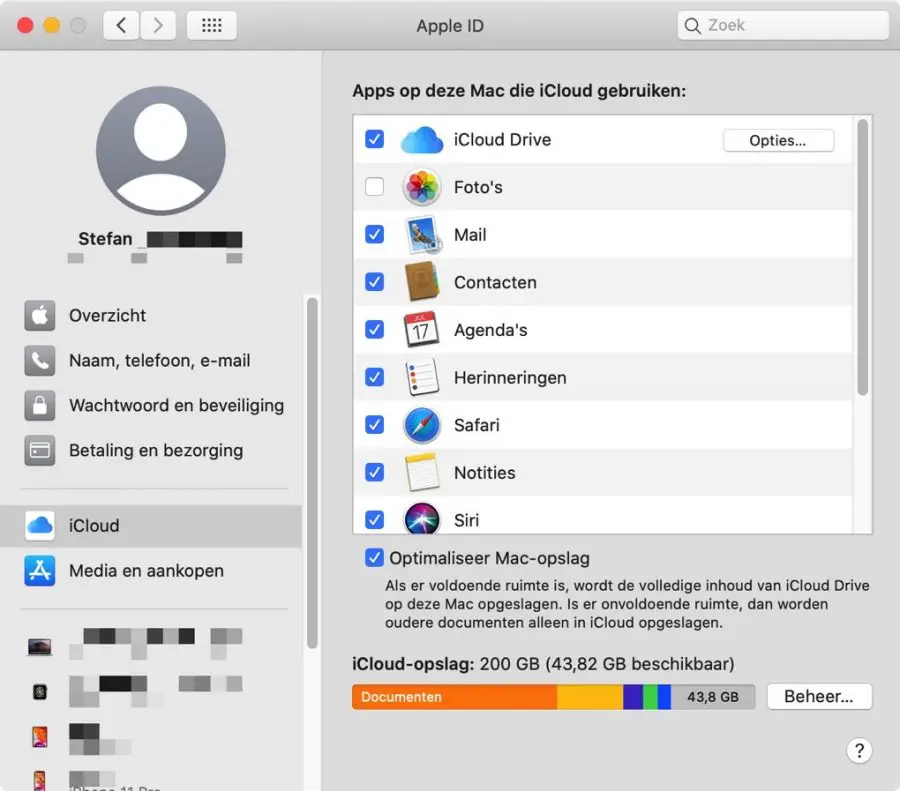Click the iCloud Drive cloud icon
Viewport: 900px width, 791px height.
pos(422,140)
